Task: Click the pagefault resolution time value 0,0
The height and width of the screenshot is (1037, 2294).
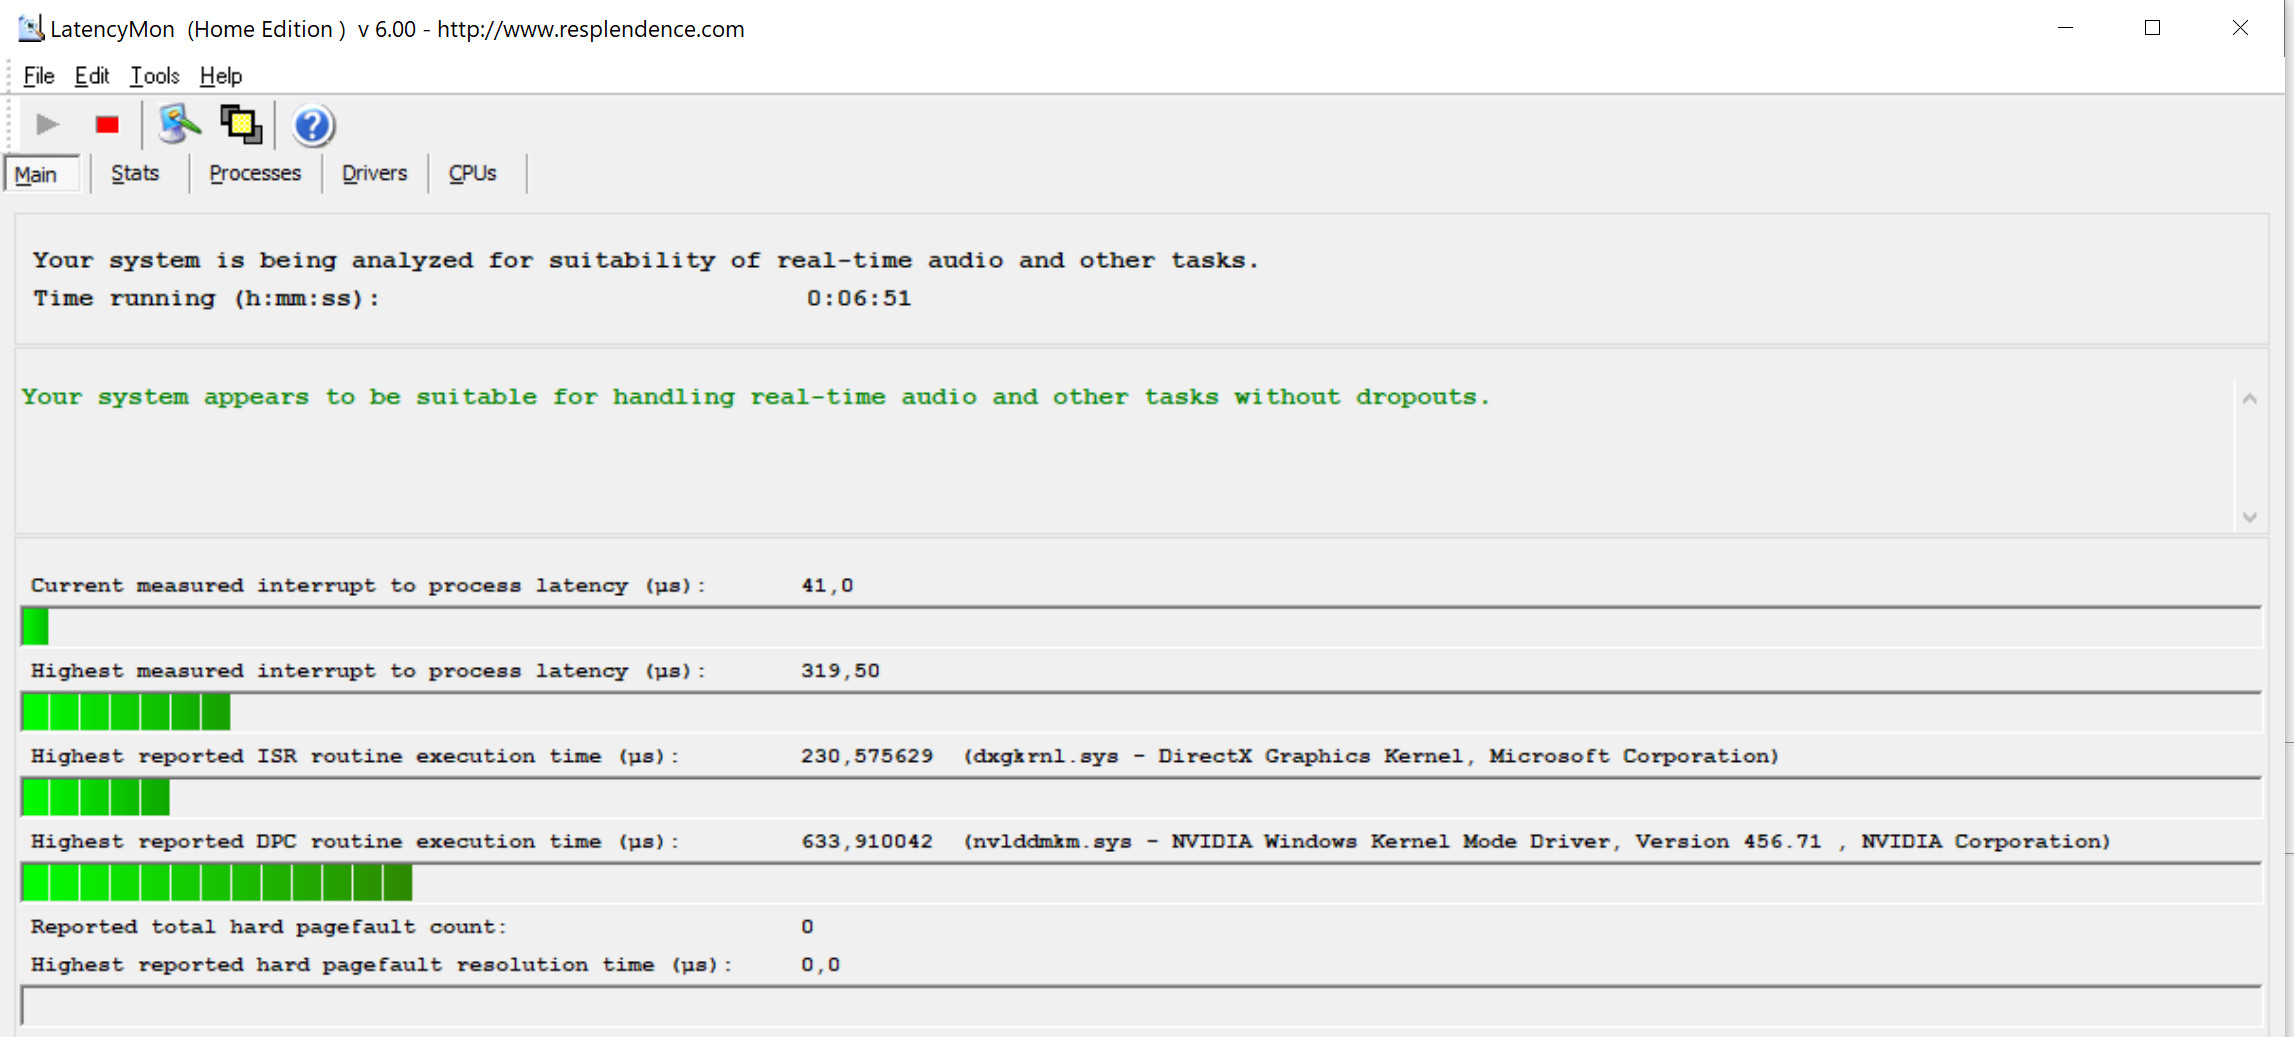Action: point(820,964)
